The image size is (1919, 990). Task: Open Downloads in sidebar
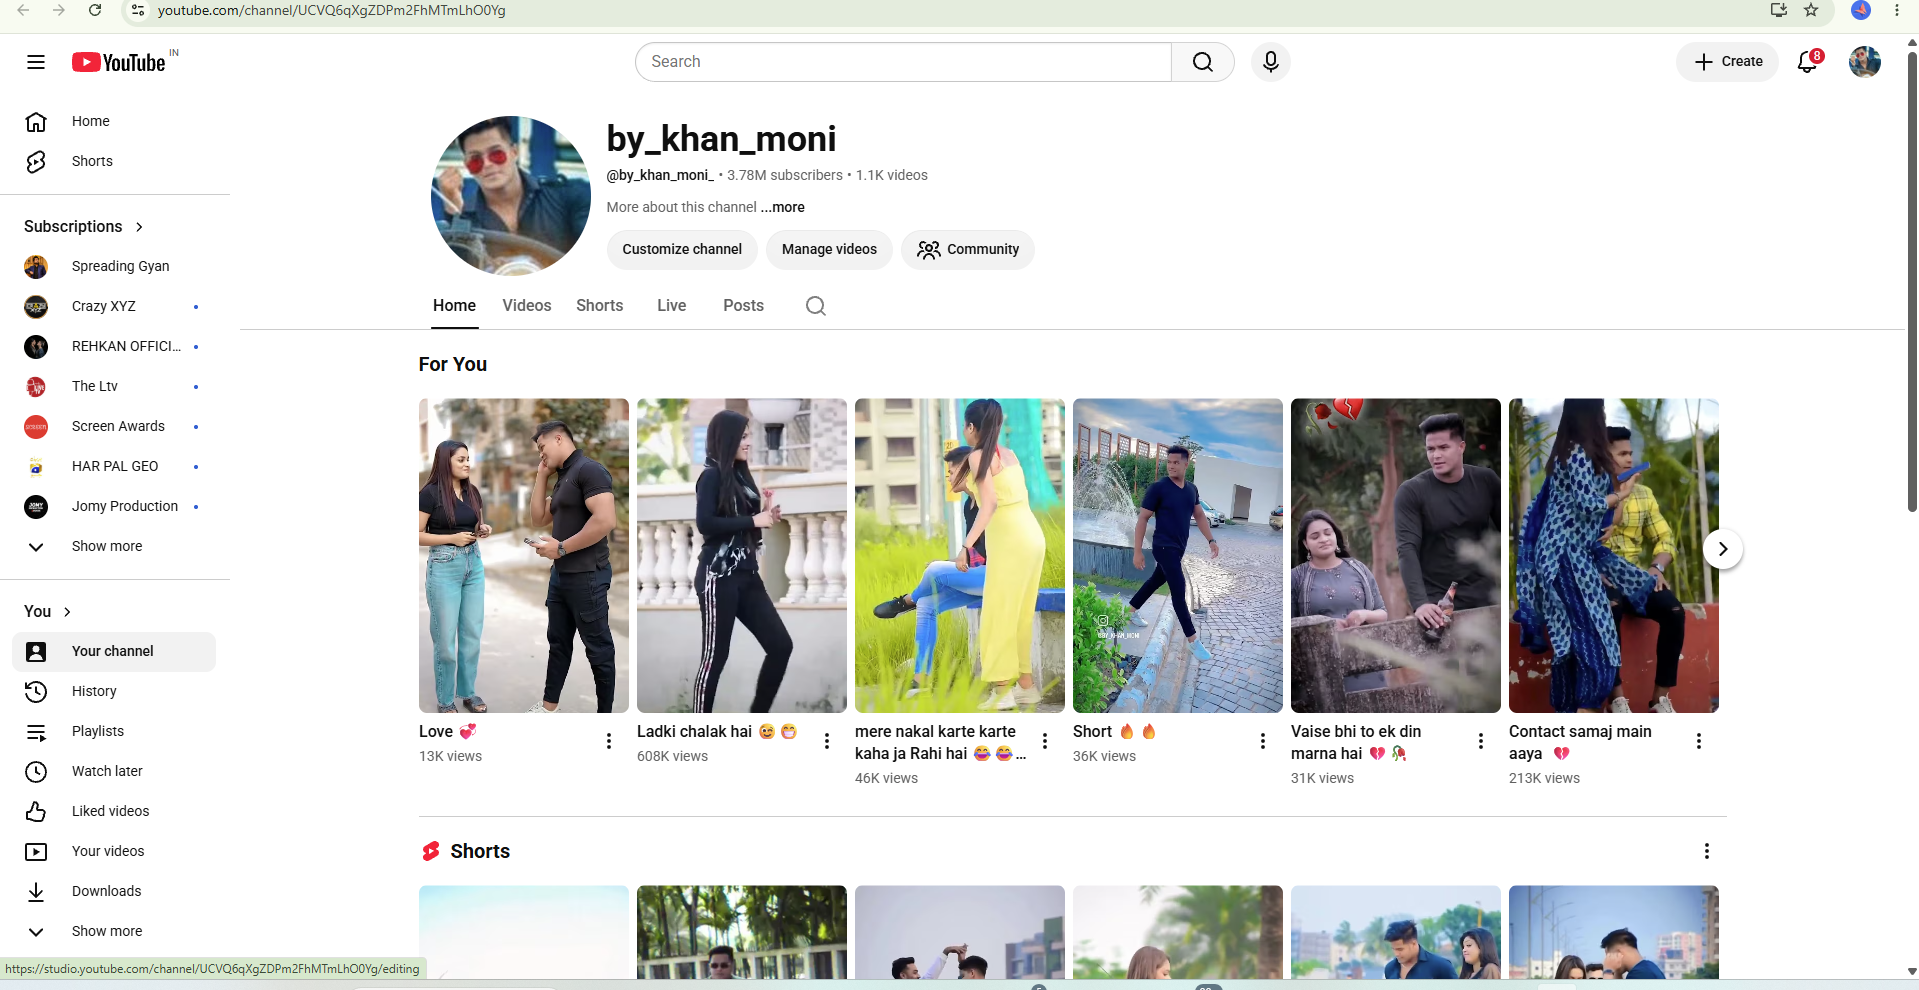point(115,891)
